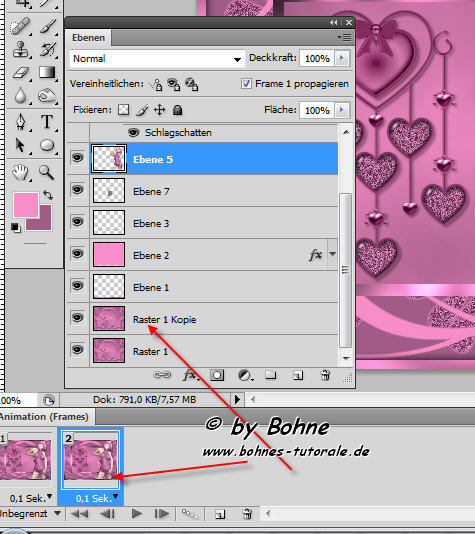Select the Zoom magnifier tool
This screenshot has height=534, width=475.
tap(46, 172)
